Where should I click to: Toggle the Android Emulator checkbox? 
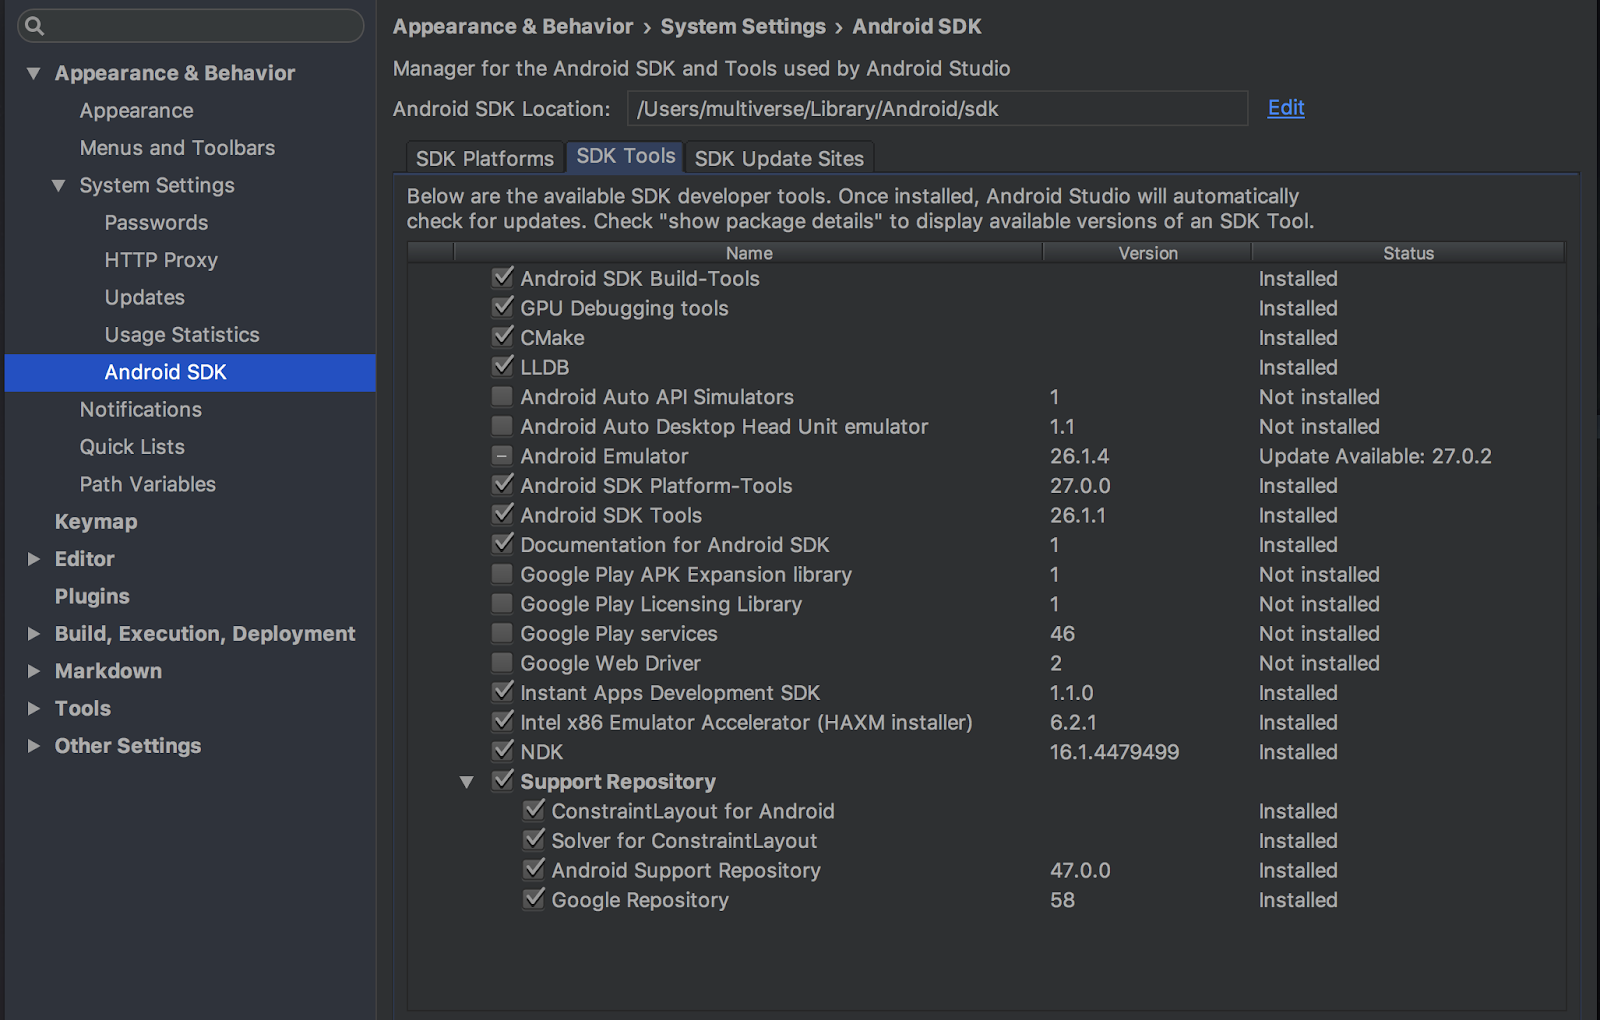[x=502, y=456]
